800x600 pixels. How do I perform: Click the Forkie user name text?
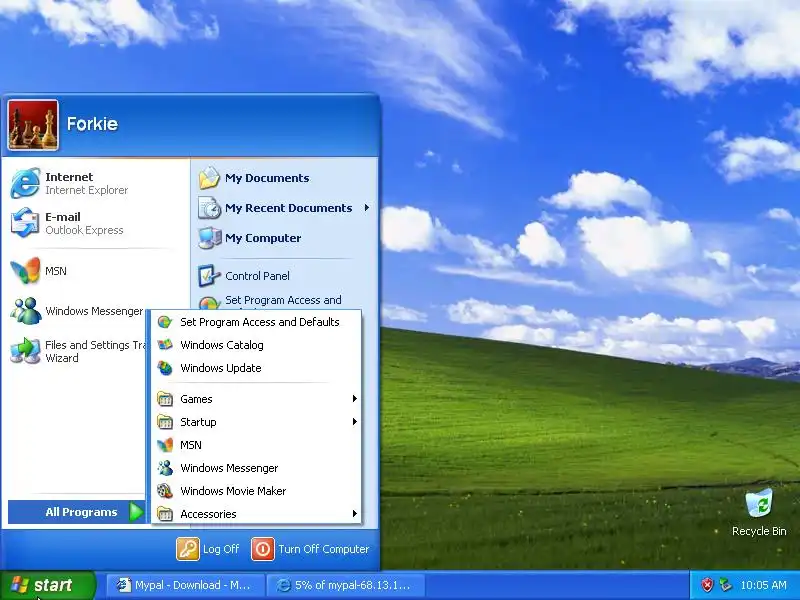click(x=92, y=124)
